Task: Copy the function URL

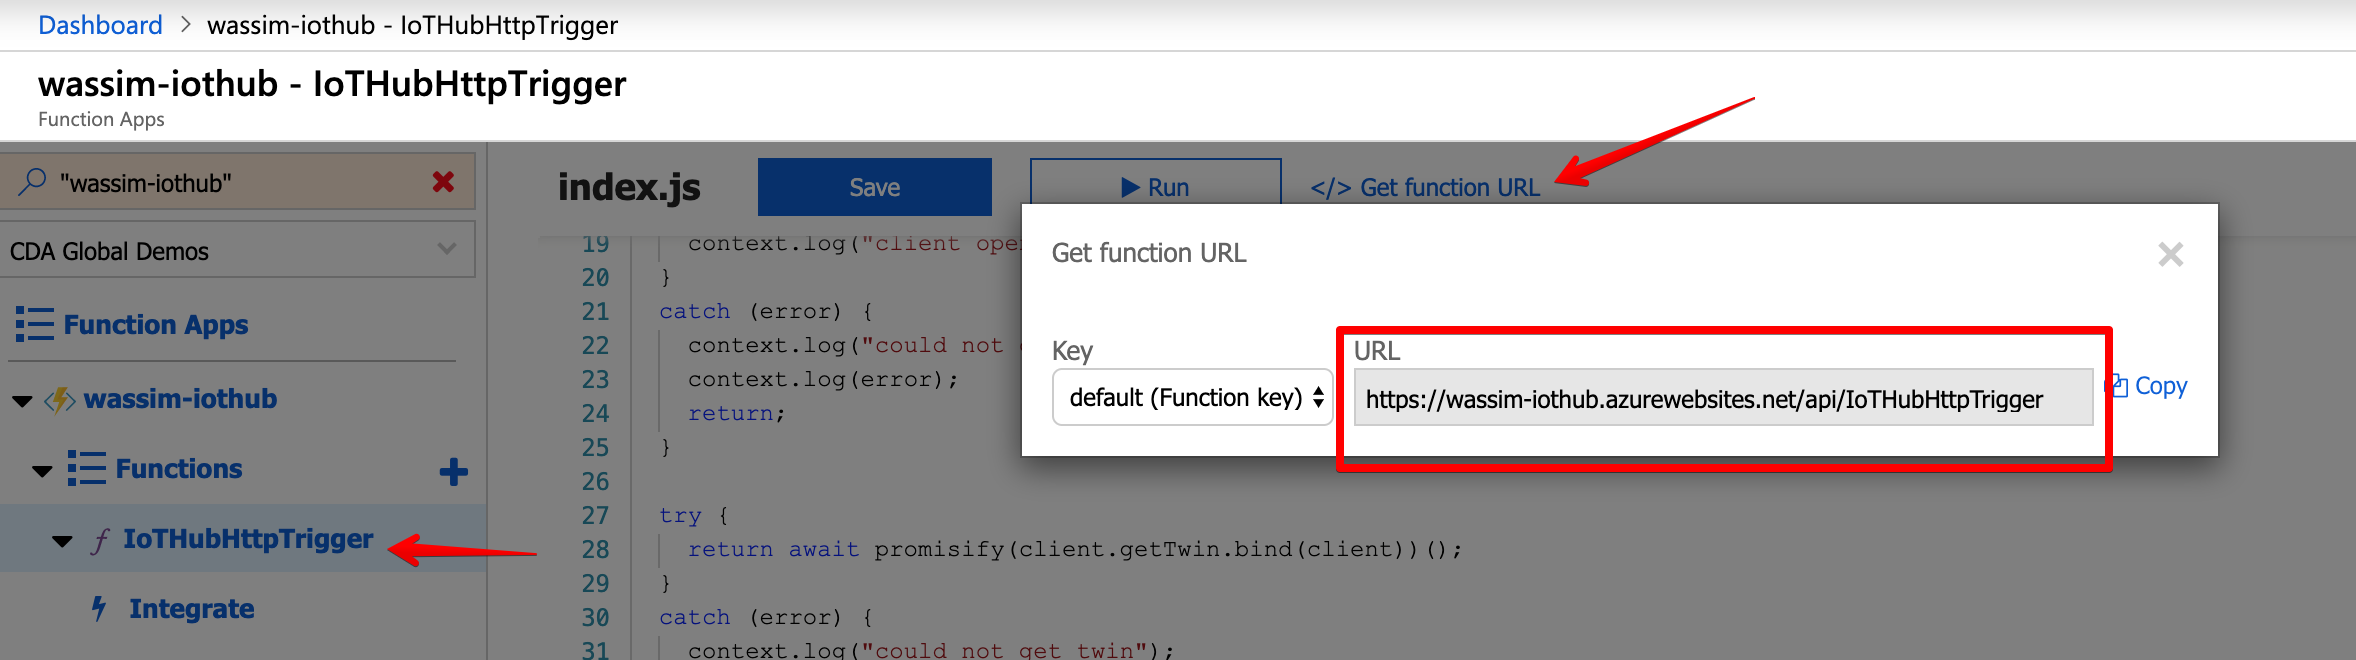Action: point(2148,386)
